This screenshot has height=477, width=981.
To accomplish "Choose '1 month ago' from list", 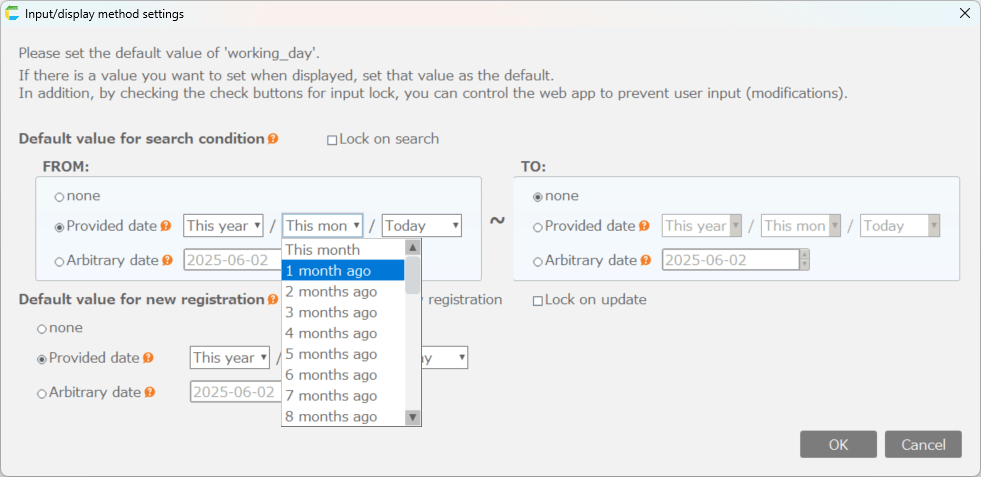I will 343,270.
